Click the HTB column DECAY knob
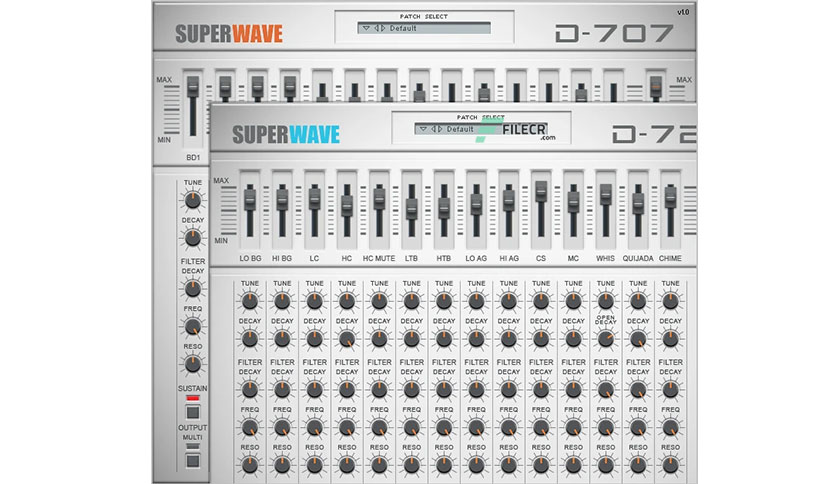This screenshot has height=484, width=836. pyautogui.click(x=444, y=339)
